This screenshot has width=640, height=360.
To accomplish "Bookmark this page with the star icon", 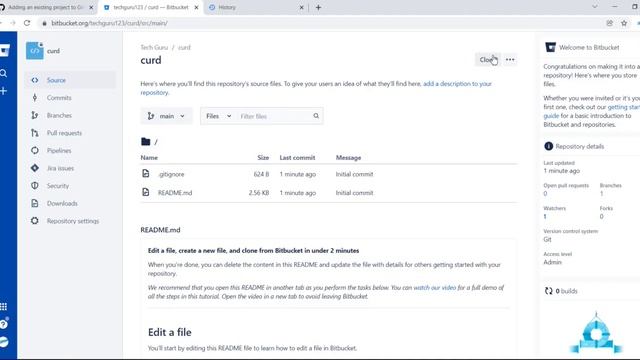I will click(624, 23).
